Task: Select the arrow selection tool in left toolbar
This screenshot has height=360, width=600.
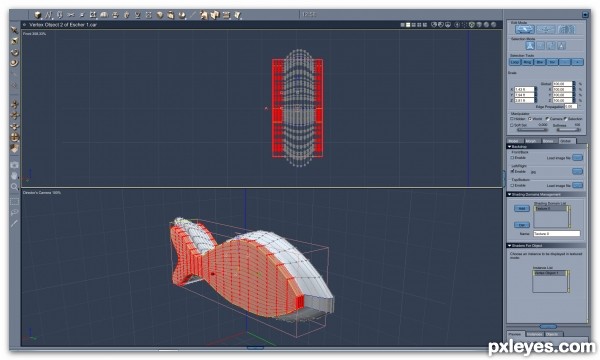Action: point(14,30)
